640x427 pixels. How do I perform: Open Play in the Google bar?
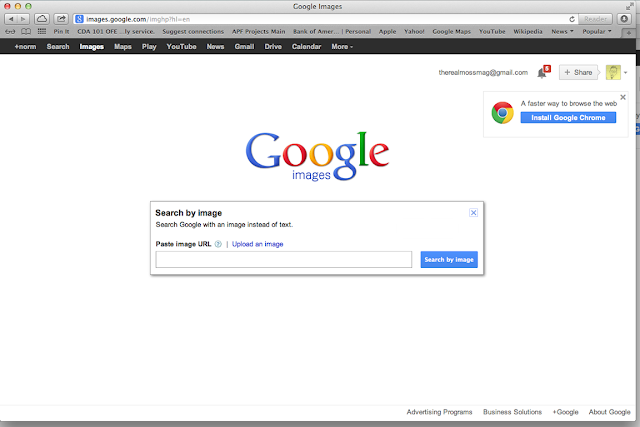[x=149, y=47]
